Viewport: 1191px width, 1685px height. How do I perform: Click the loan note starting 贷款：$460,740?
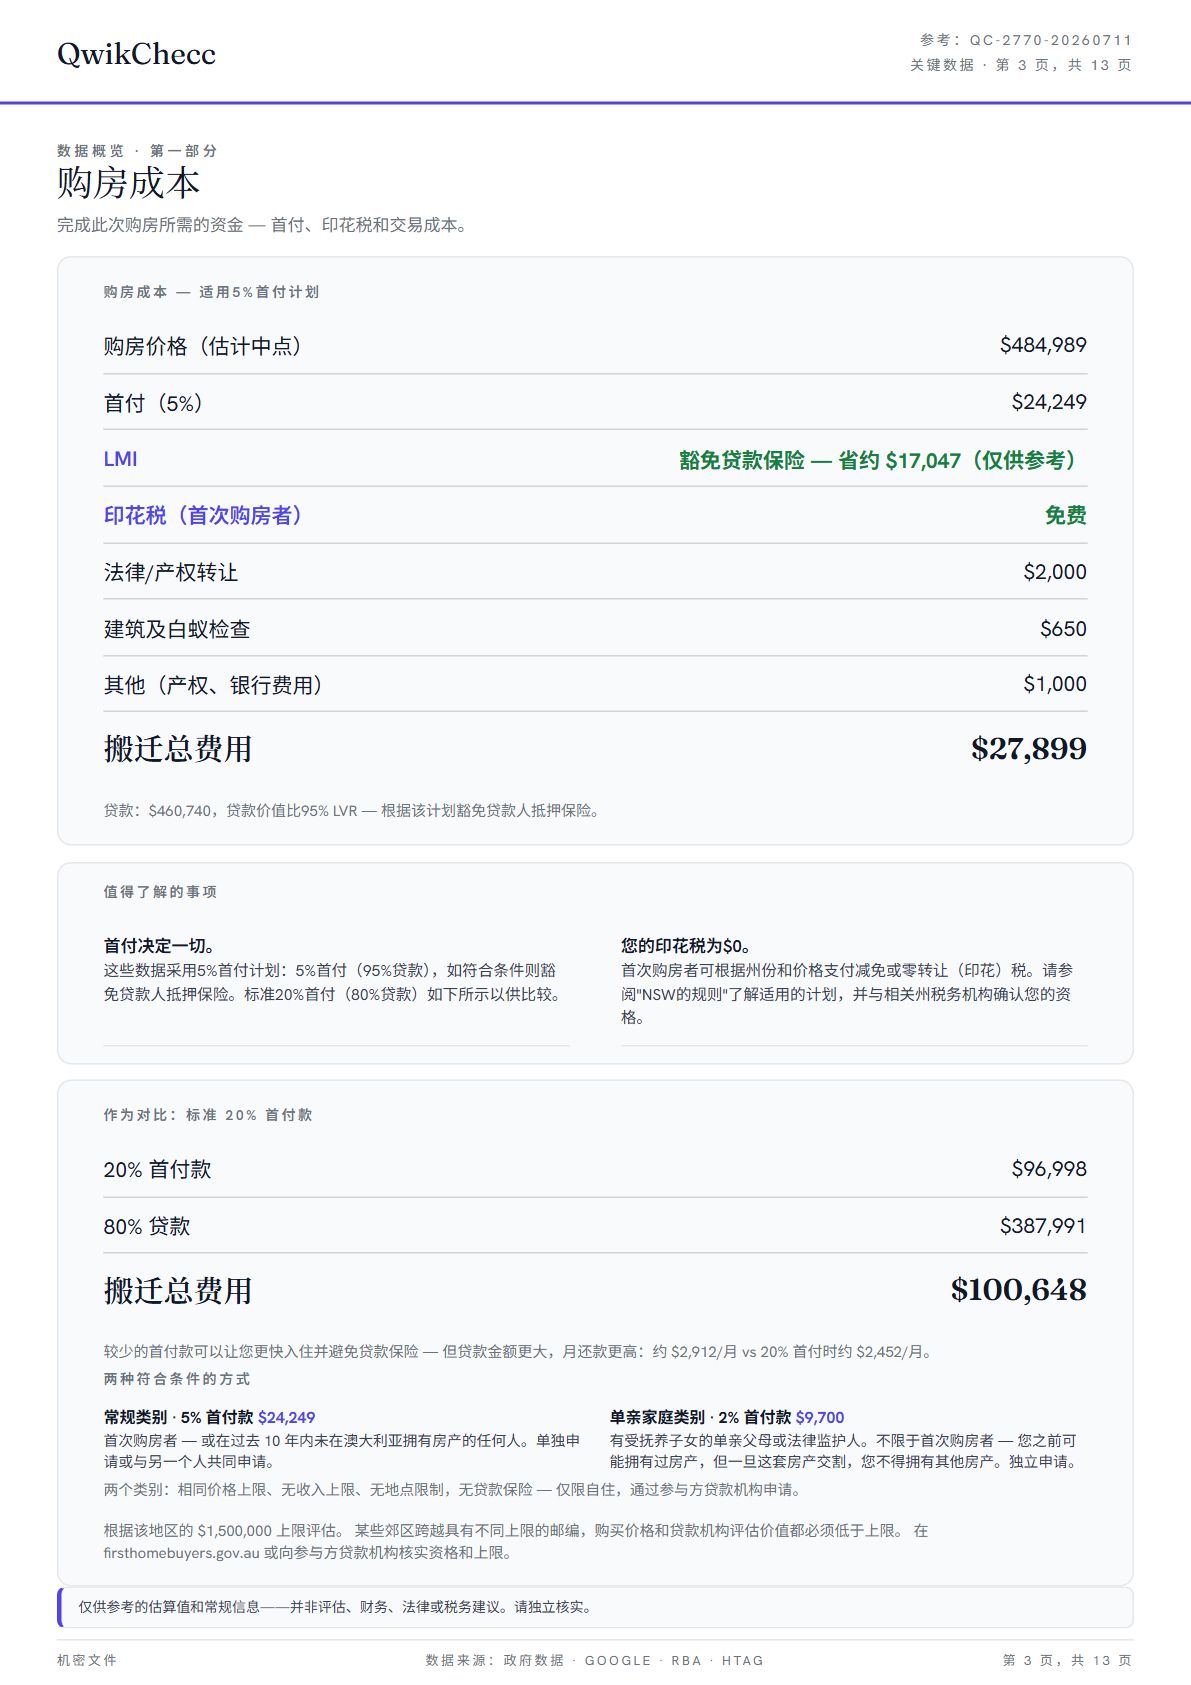pyautogui.click(x=354, y=811)
